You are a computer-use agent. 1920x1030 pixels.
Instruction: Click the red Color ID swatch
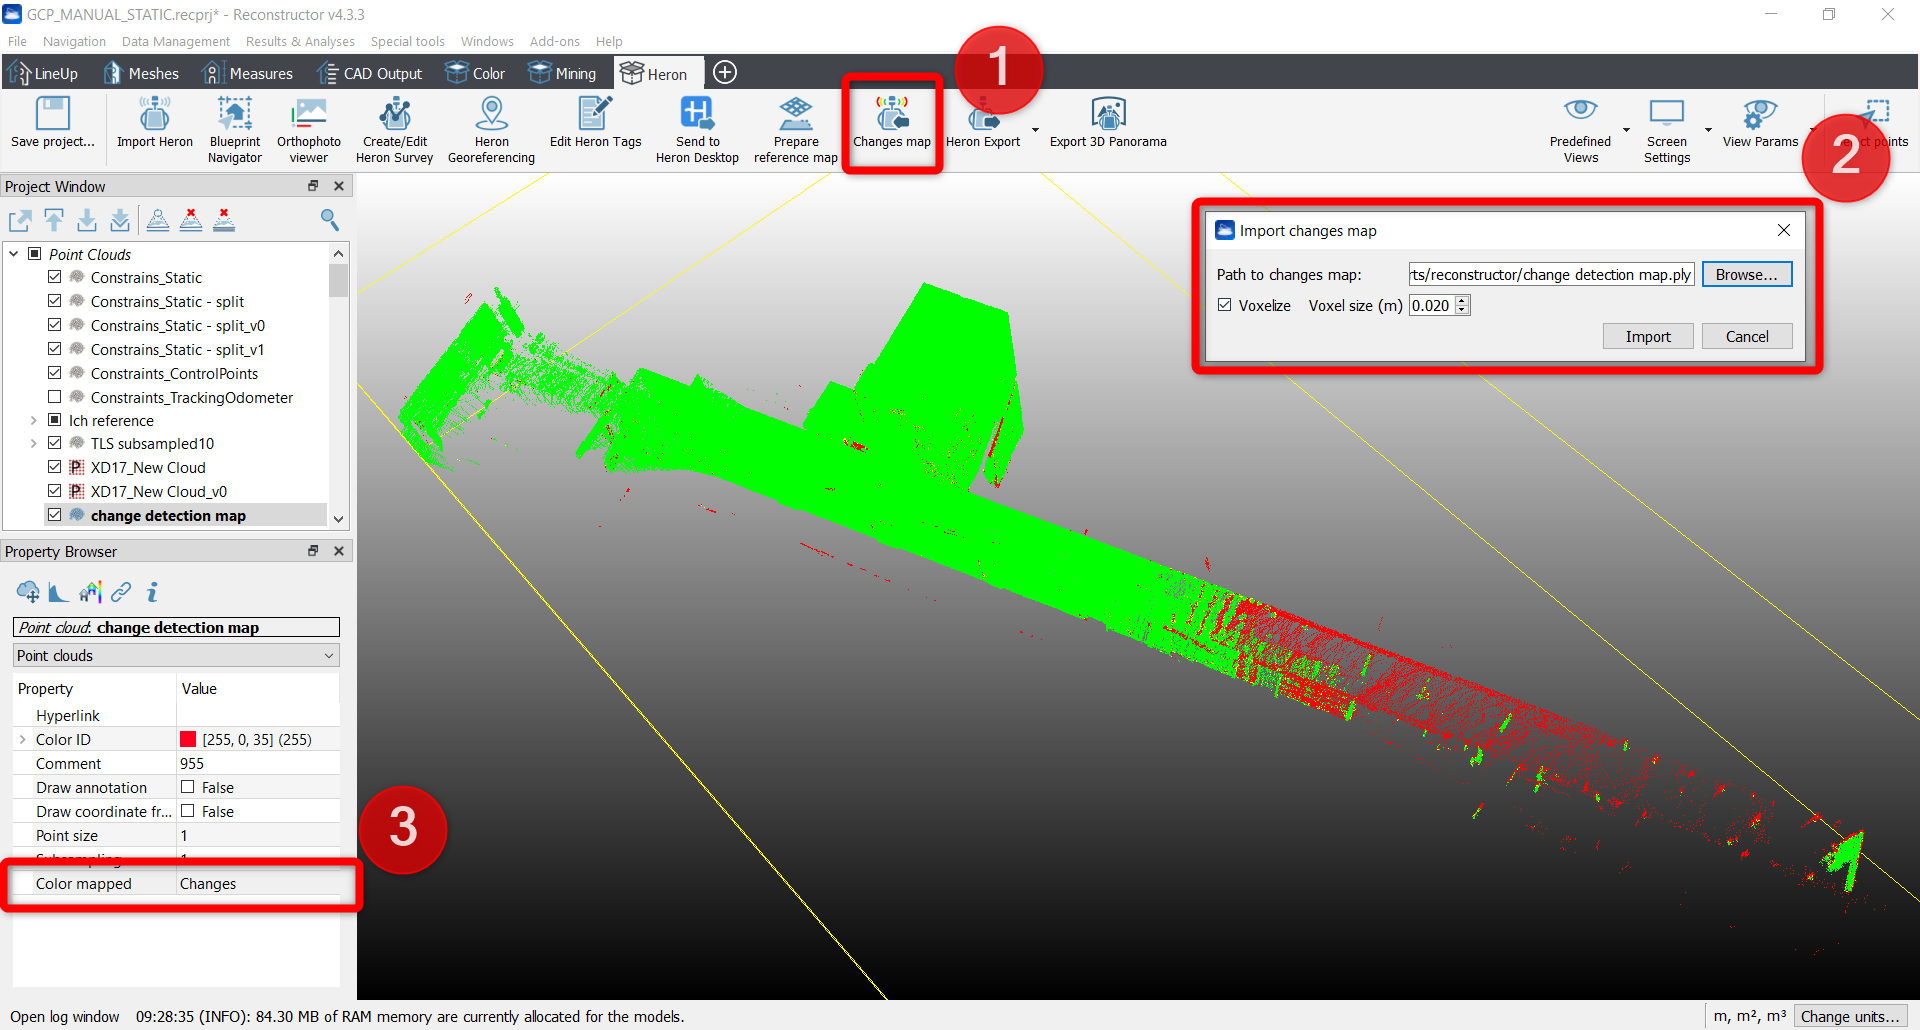click(x=188, y=740)
